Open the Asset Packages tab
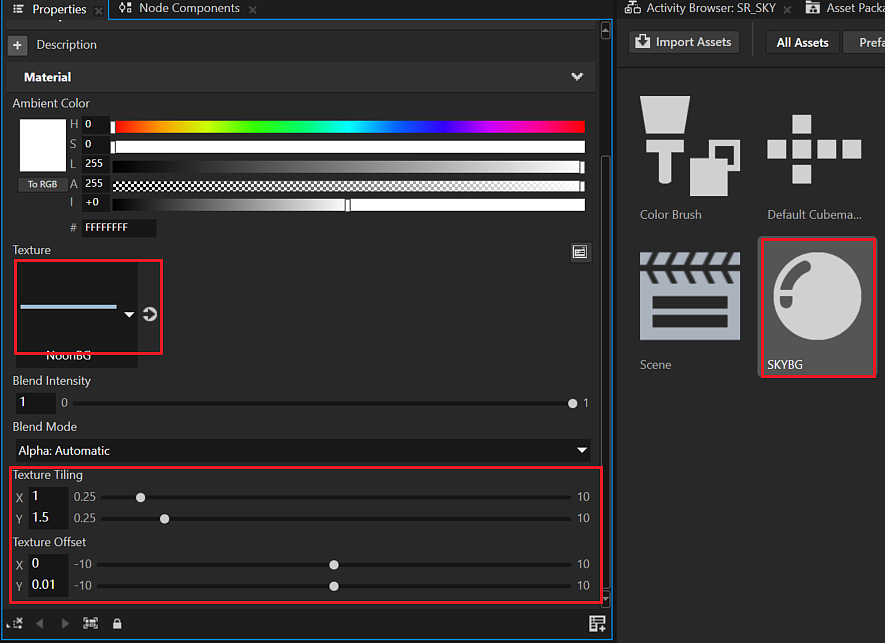The height and width of the screenshot is (643, 885). click(x=844, y=8)
